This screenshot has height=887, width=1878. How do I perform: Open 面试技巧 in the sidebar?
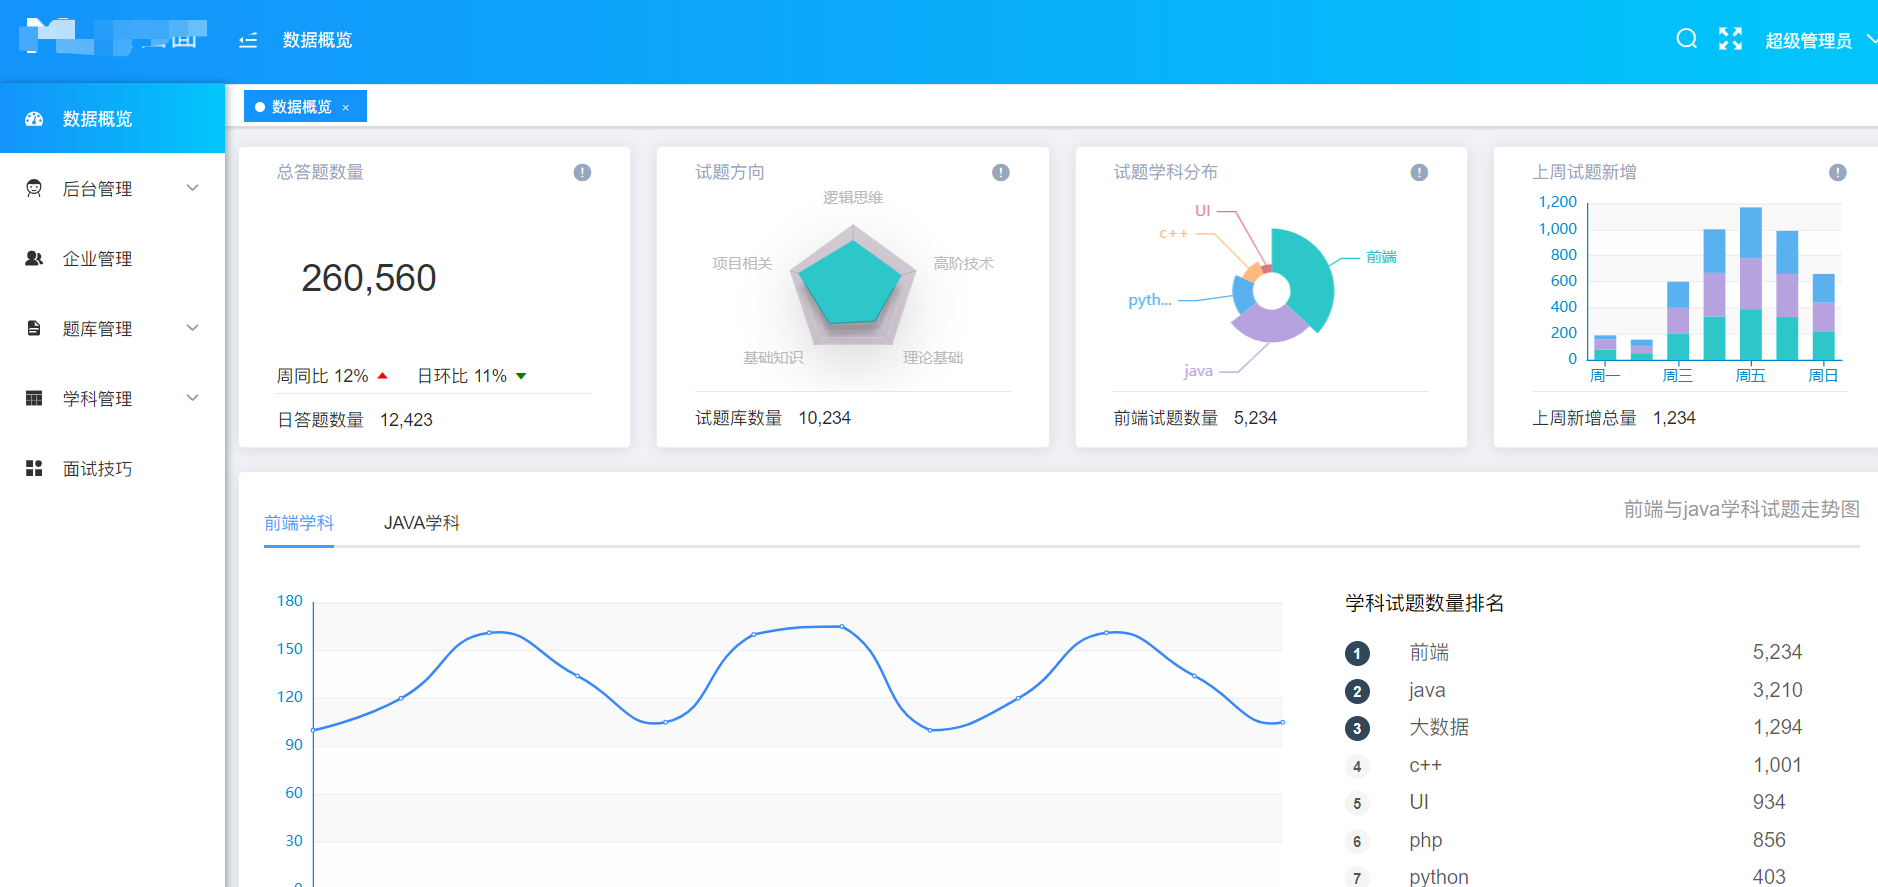coord(112,468)
